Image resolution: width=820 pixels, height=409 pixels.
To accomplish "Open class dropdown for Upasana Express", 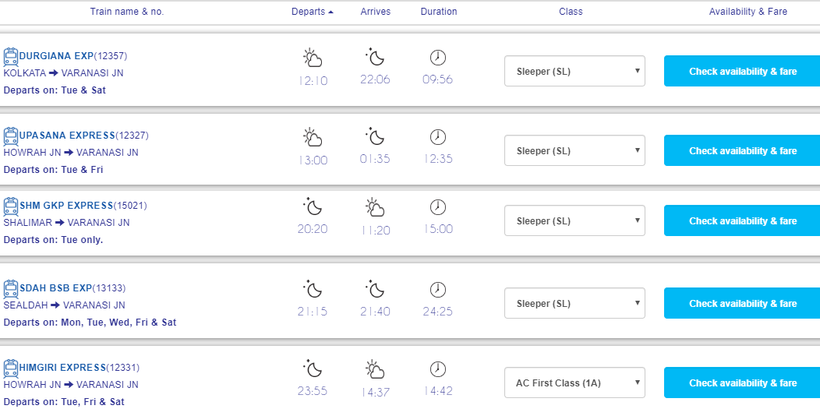I will (x=574, y=151).
